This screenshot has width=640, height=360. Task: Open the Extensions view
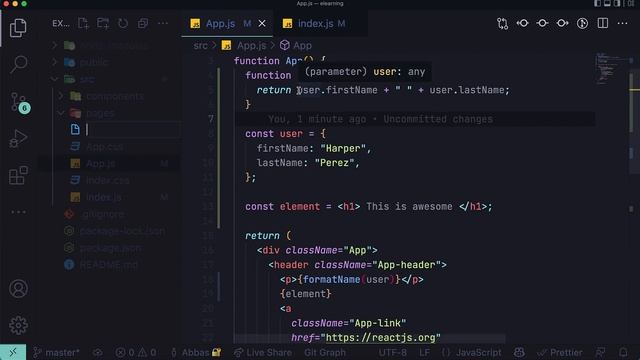point(18,175)
